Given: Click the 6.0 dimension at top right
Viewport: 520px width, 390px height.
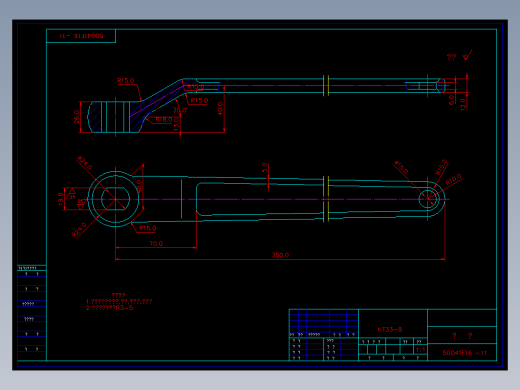Looking at the screenshot, I should pyautogui.click(x=451, y=100).
